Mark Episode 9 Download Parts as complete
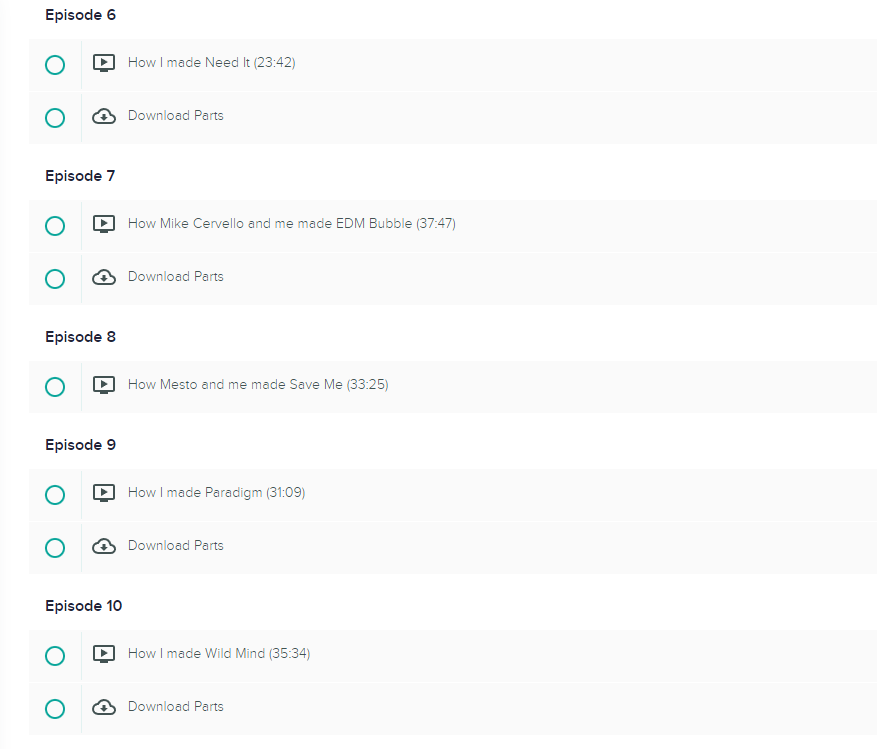The image size is (877, 749). point(55,548)
